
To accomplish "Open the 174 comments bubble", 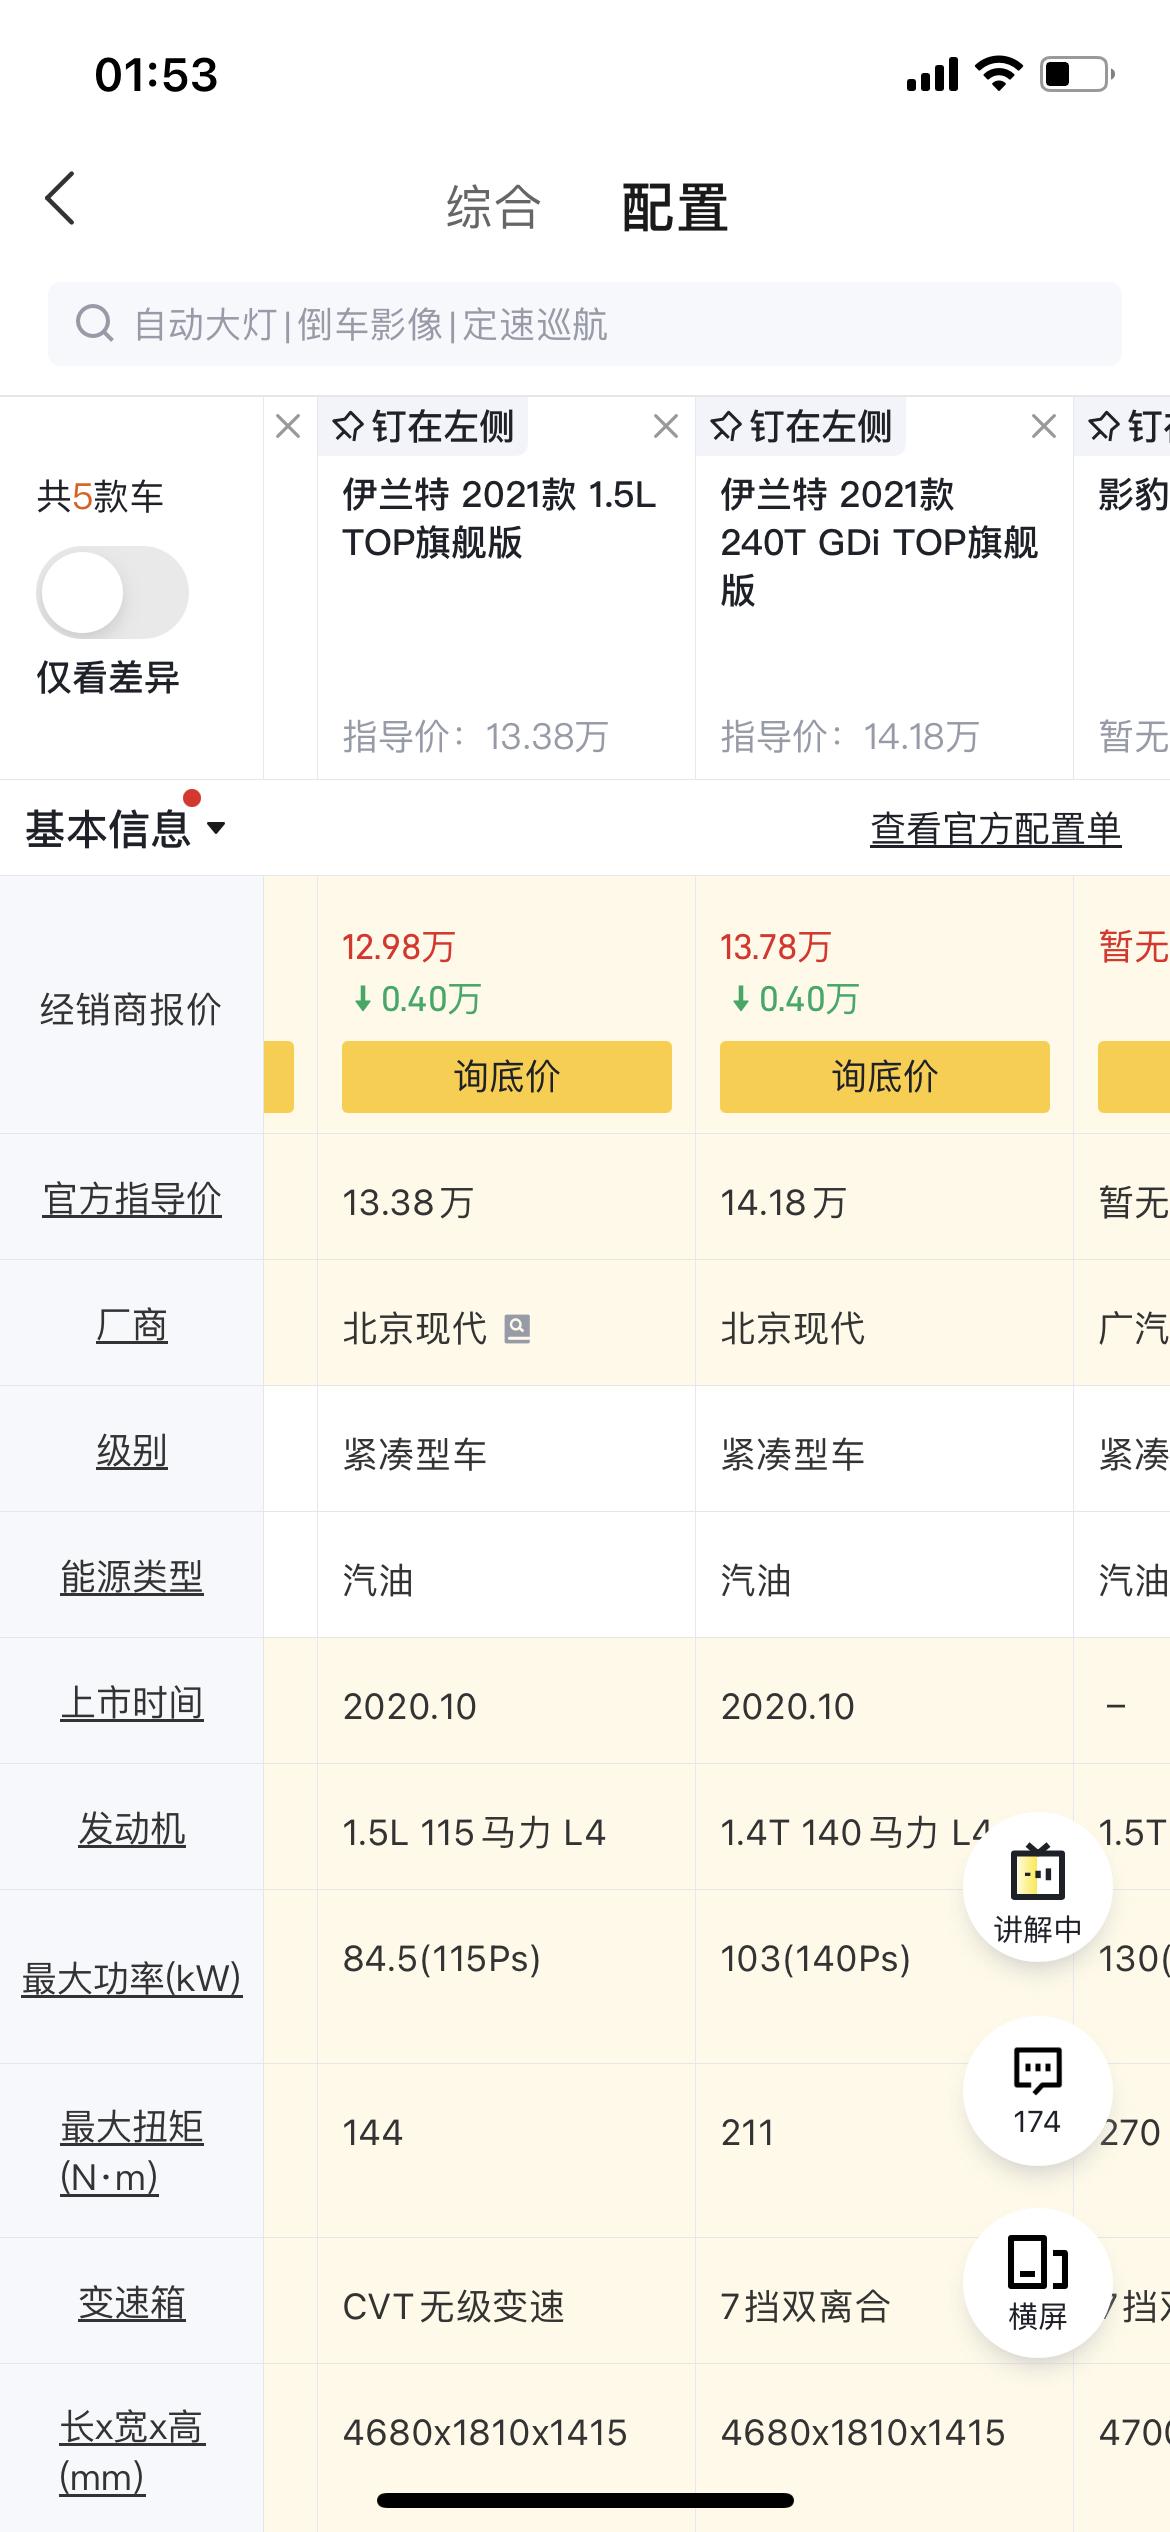I will [1038, 2091].
